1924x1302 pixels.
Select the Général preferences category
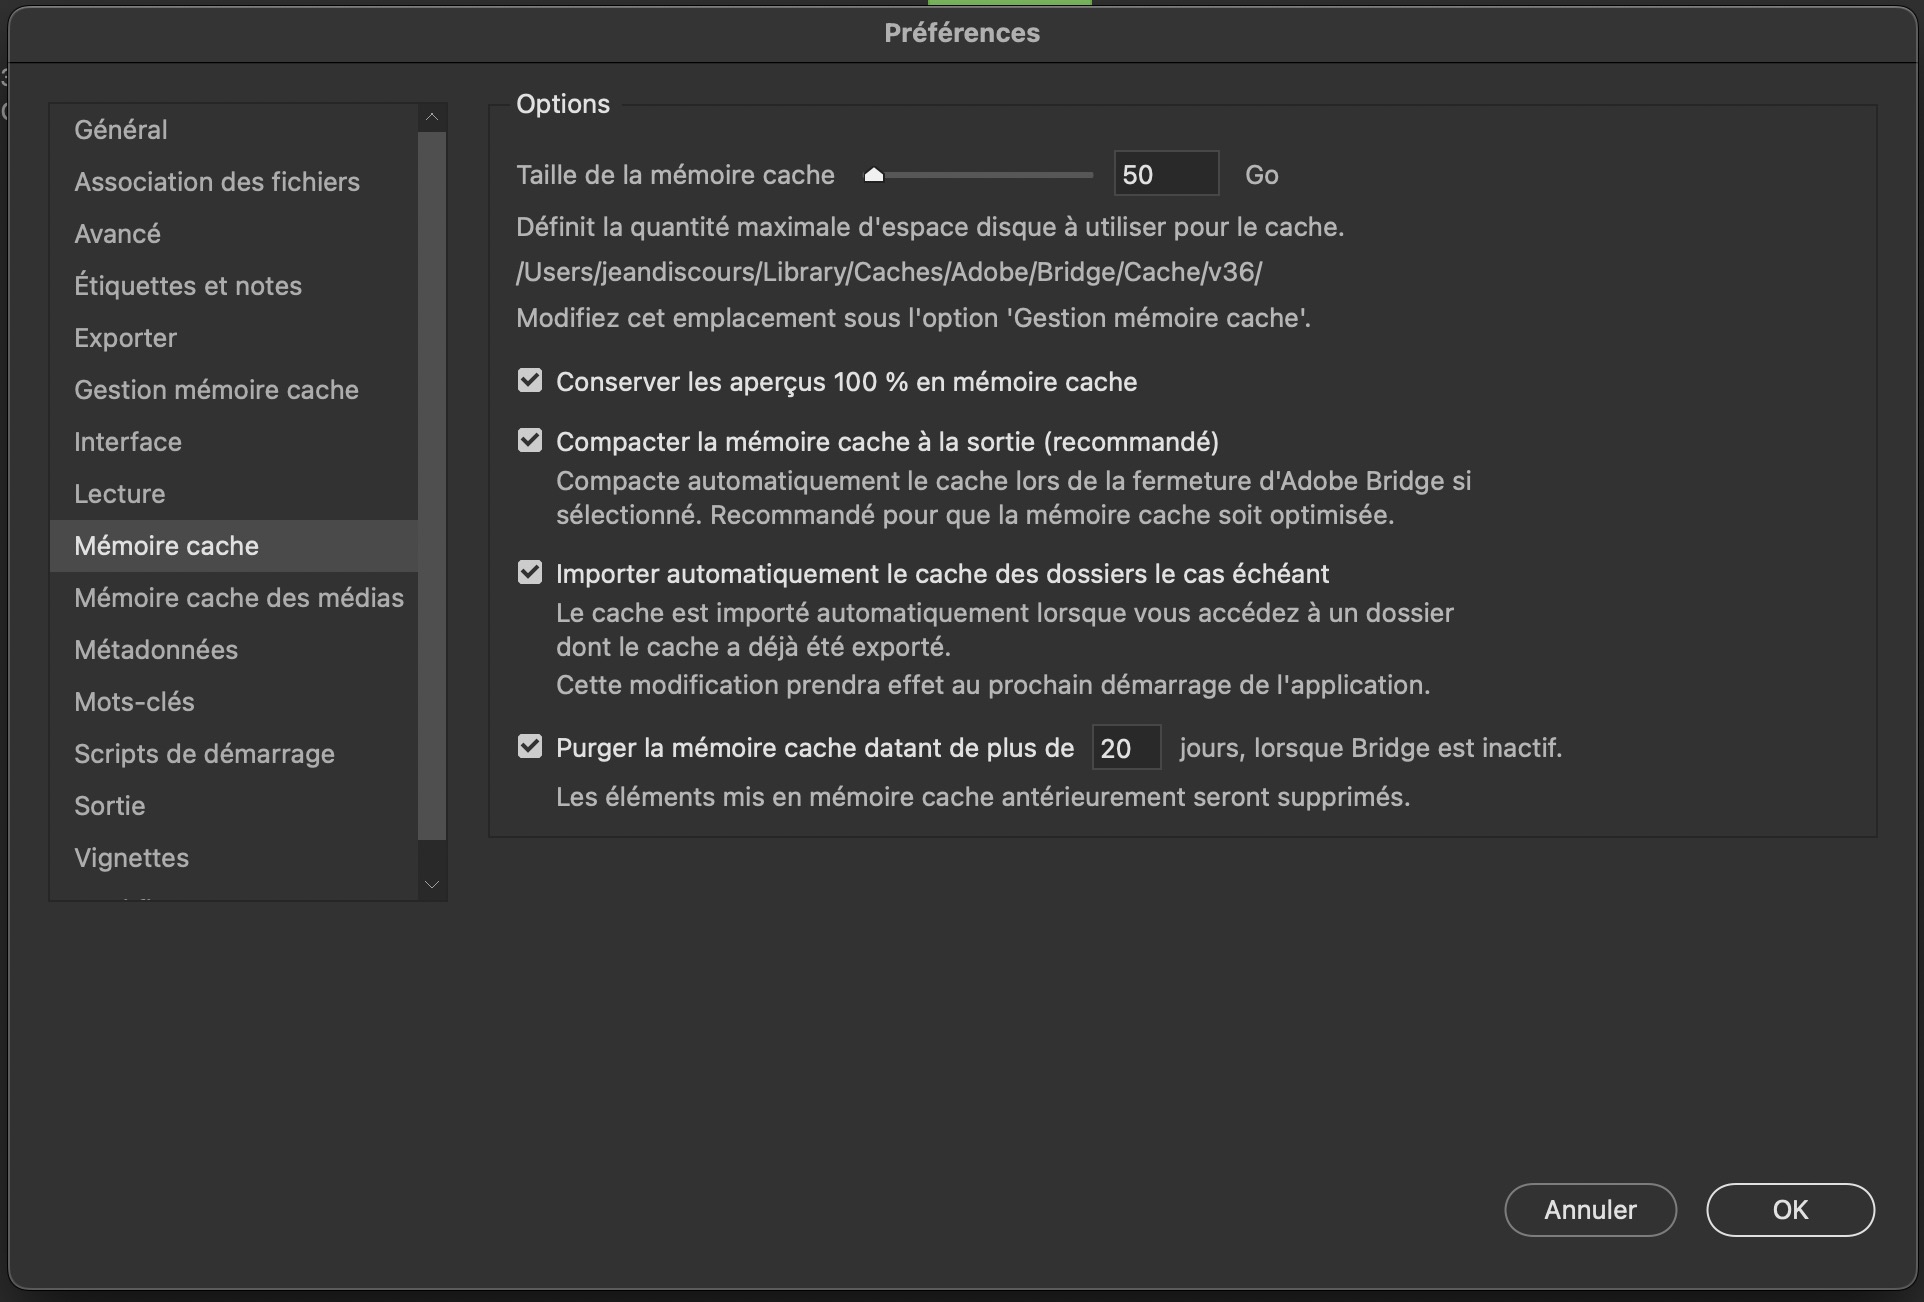point(120,129)
